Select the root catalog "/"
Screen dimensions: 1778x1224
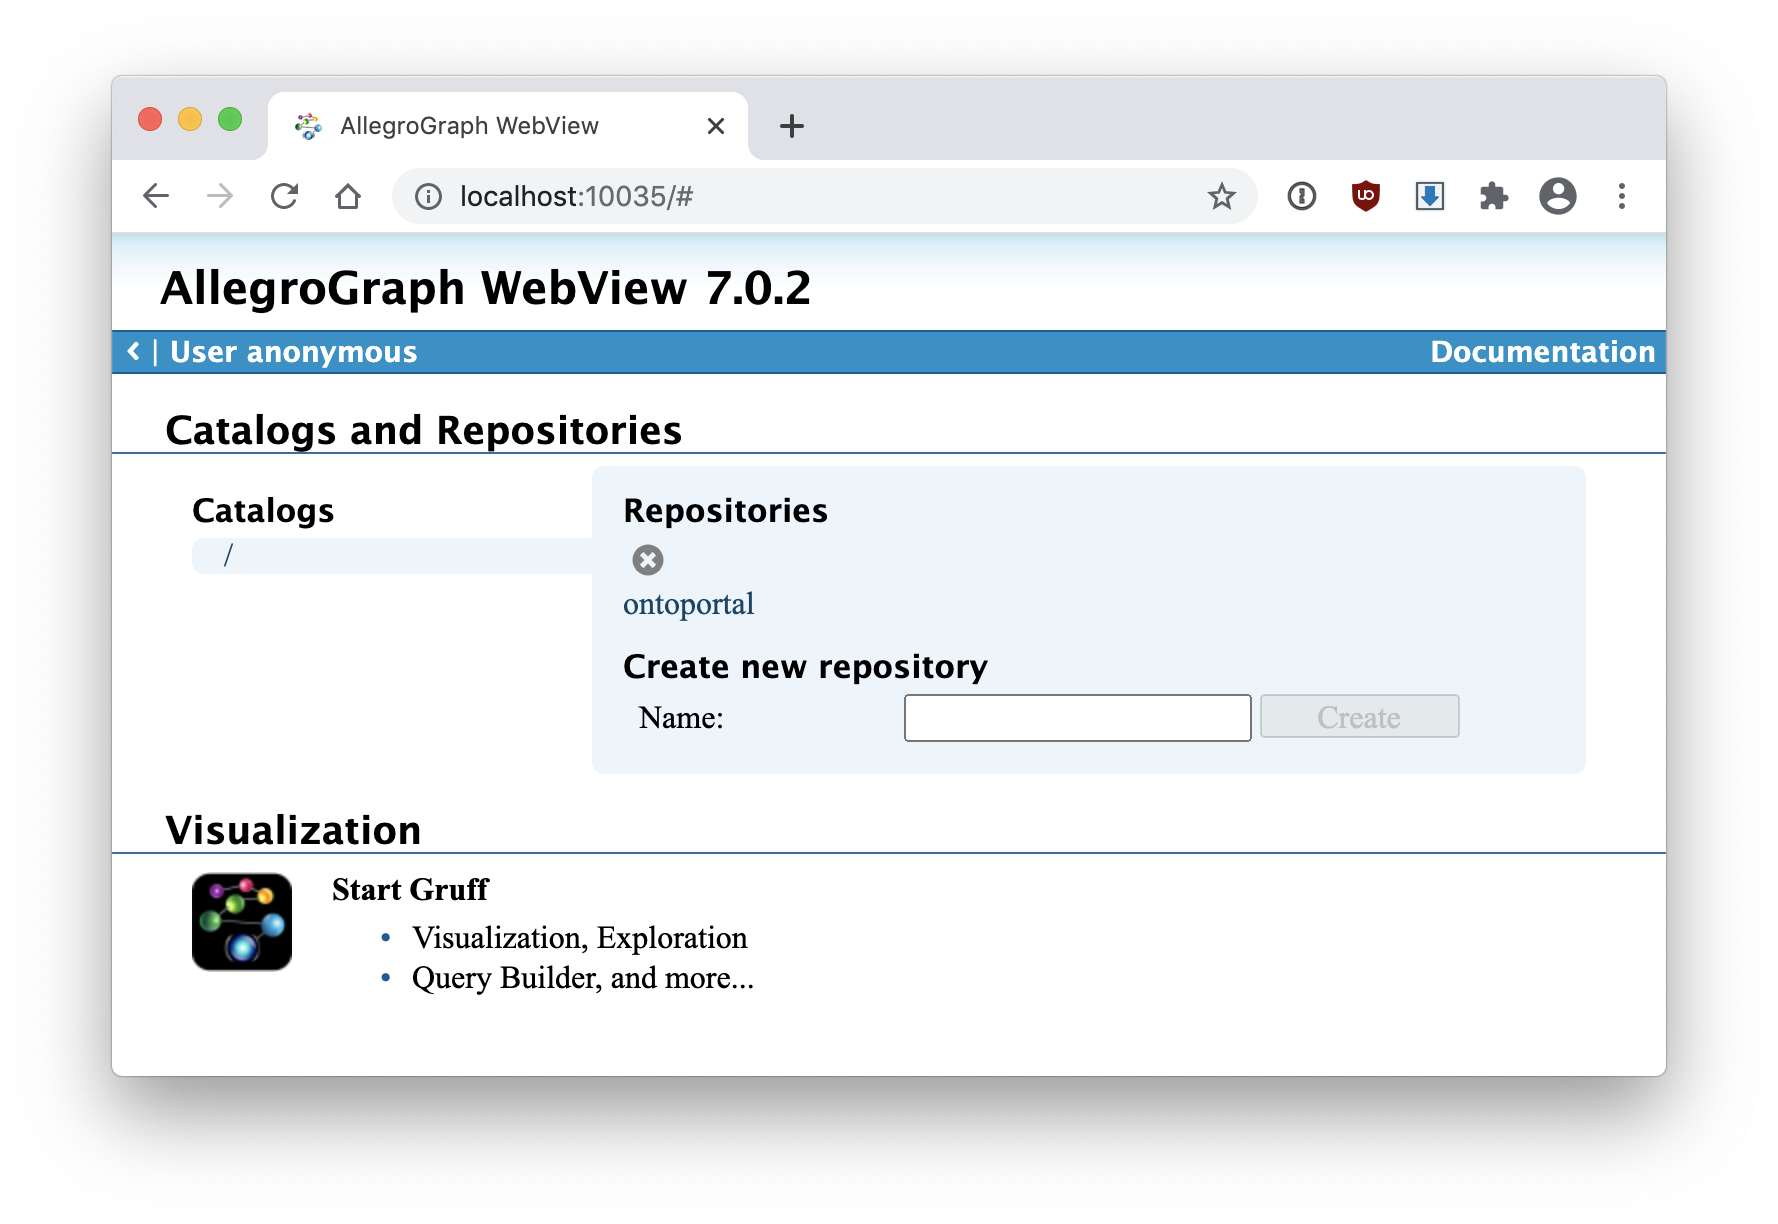point(228,555)
